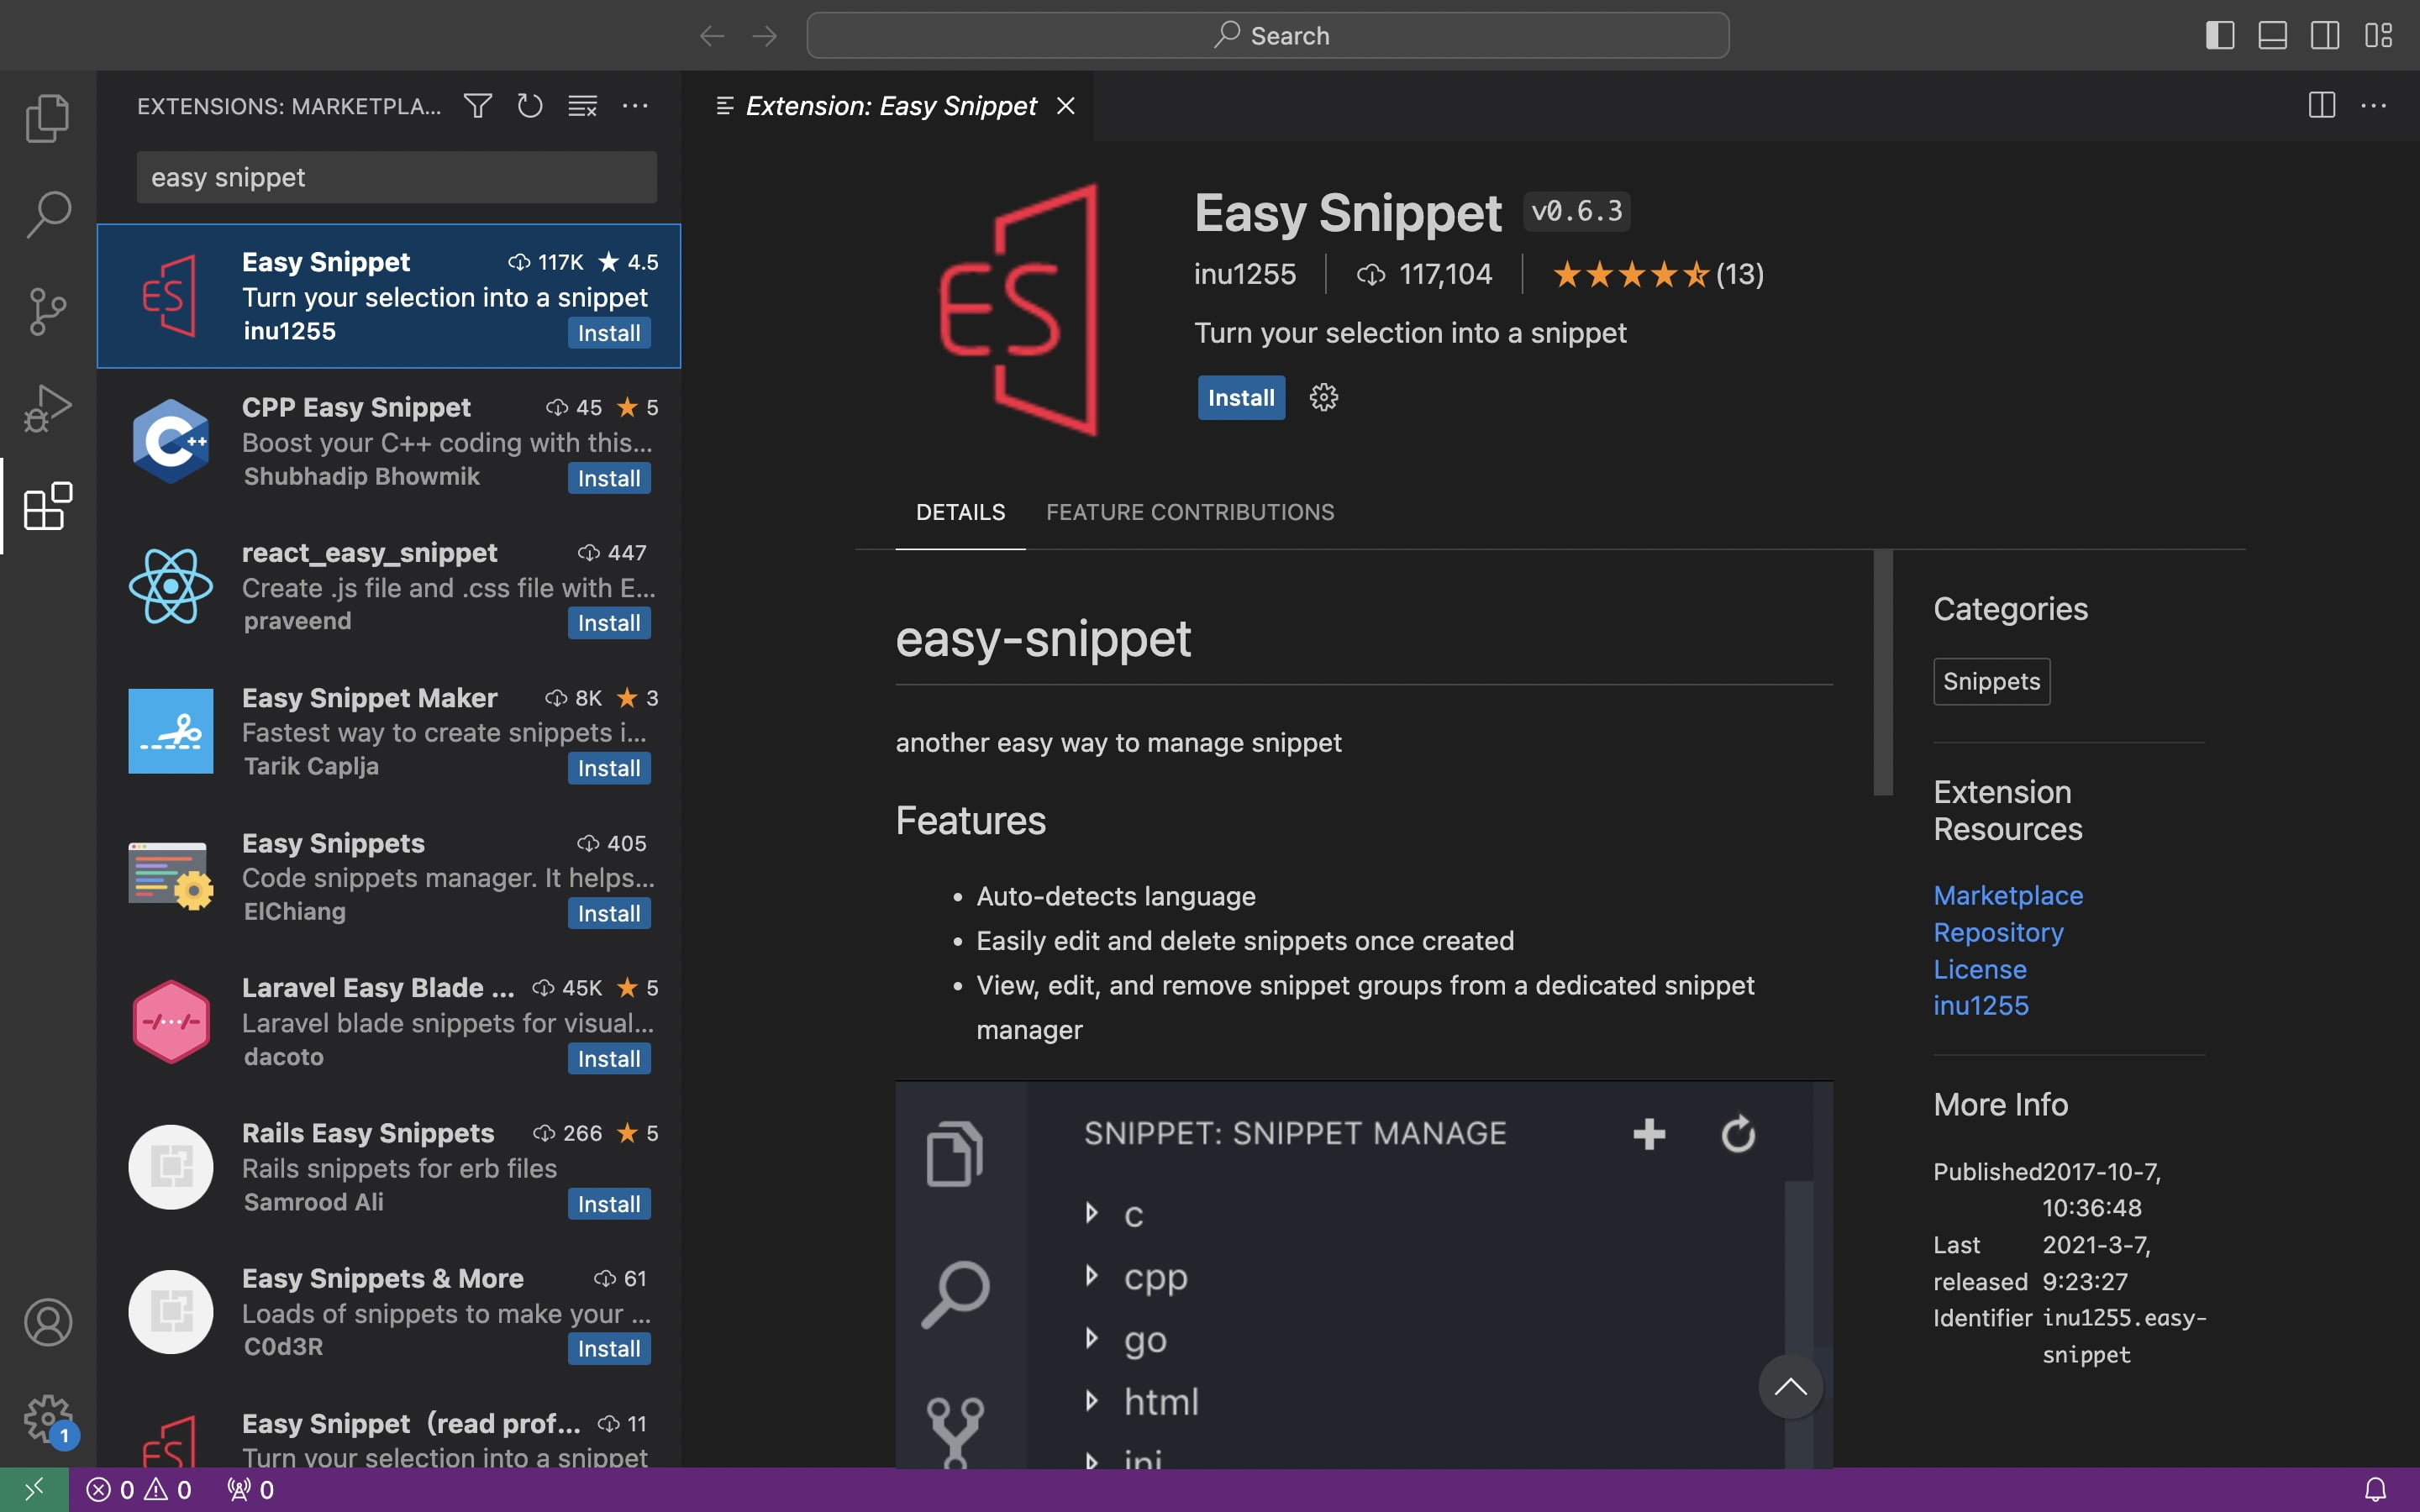Filter extensions with the funnel icon
The height and width of the screenshot is (1512, 2420).
(478, 106)
